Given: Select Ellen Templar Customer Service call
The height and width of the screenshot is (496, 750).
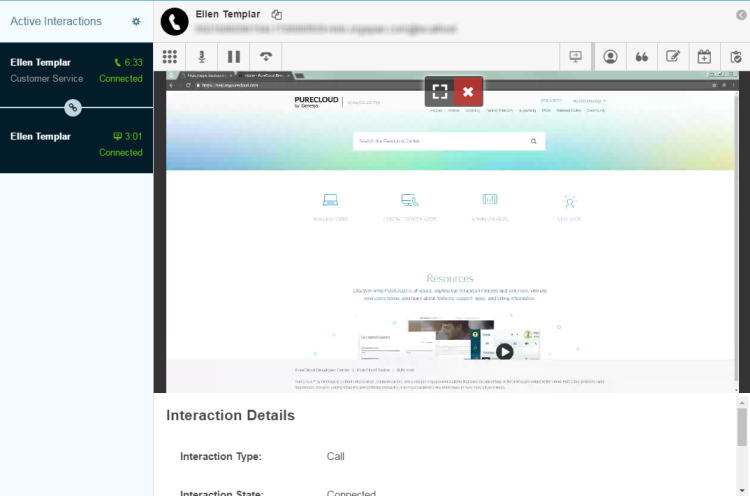Looking at the screenshot, I should [76, 70].
